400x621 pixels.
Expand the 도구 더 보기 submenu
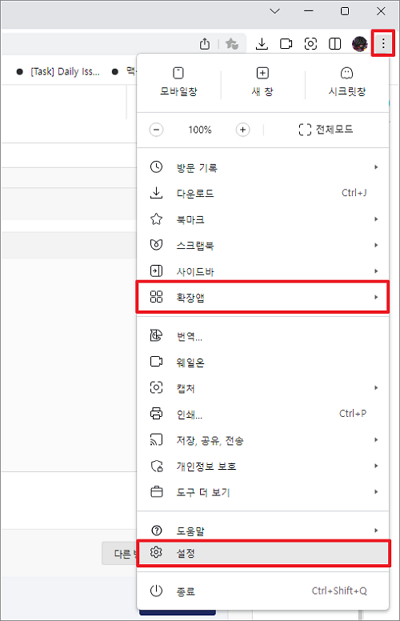coord(263,492)
